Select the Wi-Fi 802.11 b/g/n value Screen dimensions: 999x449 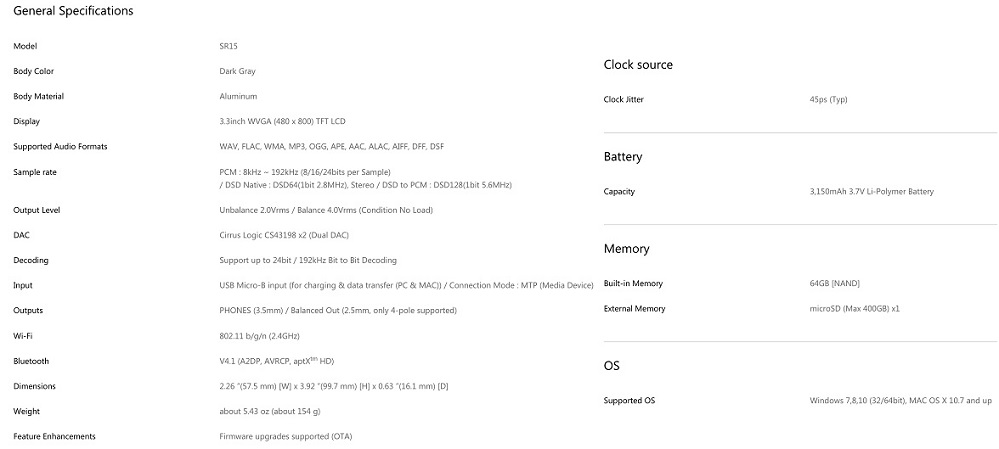pos(259,336)
